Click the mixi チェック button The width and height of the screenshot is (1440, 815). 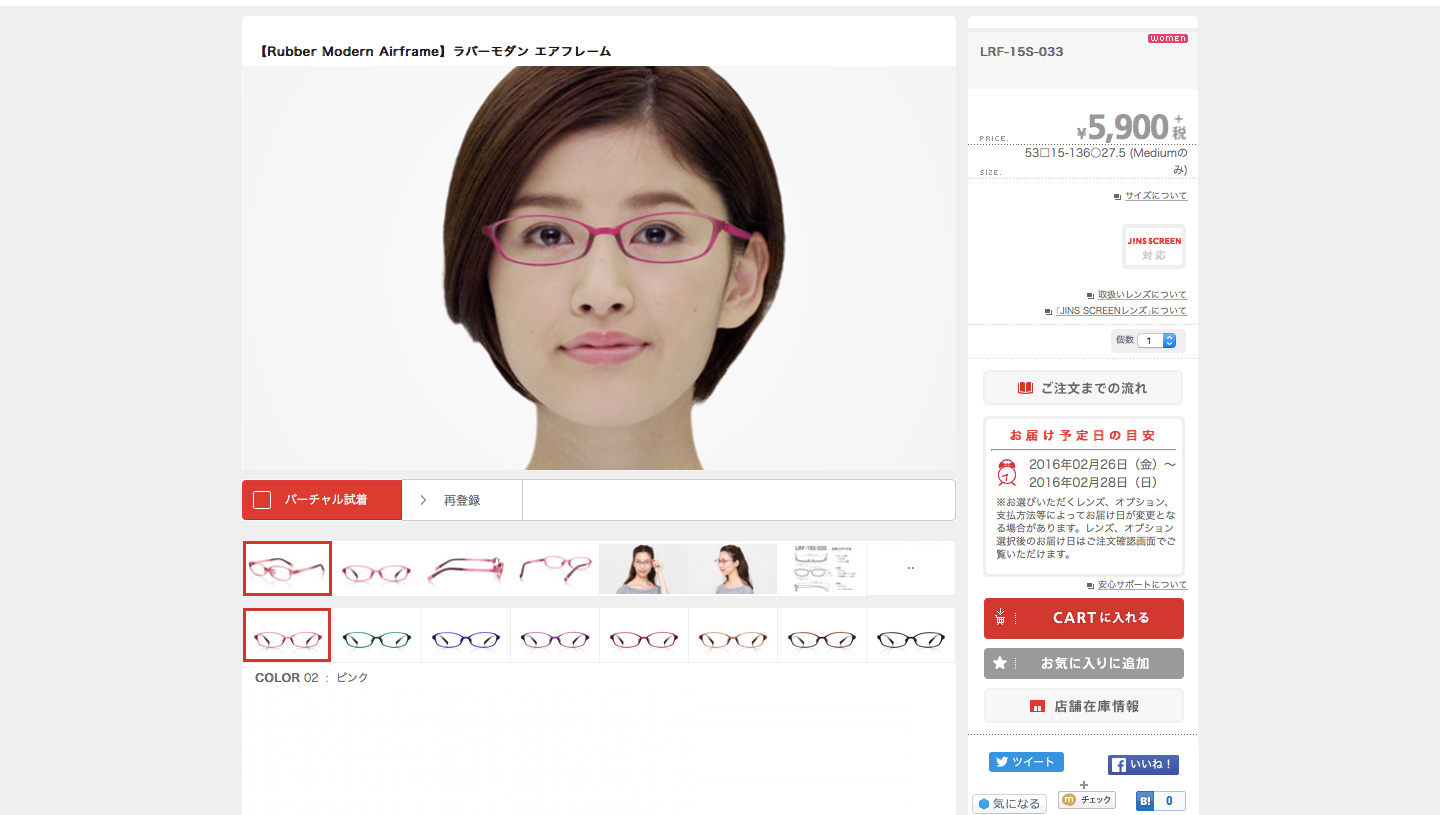1087,800
